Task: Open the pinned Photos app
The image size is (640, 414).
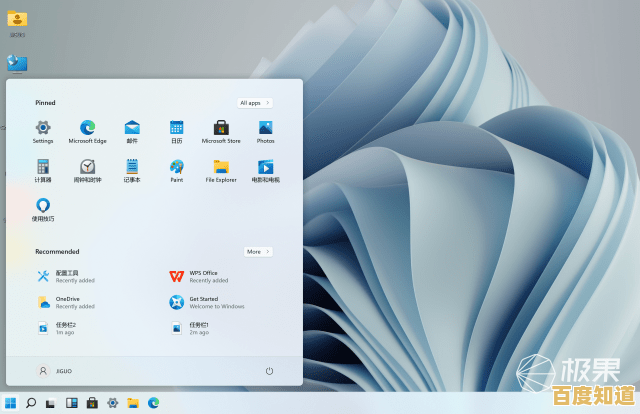Action: [266, 128]
